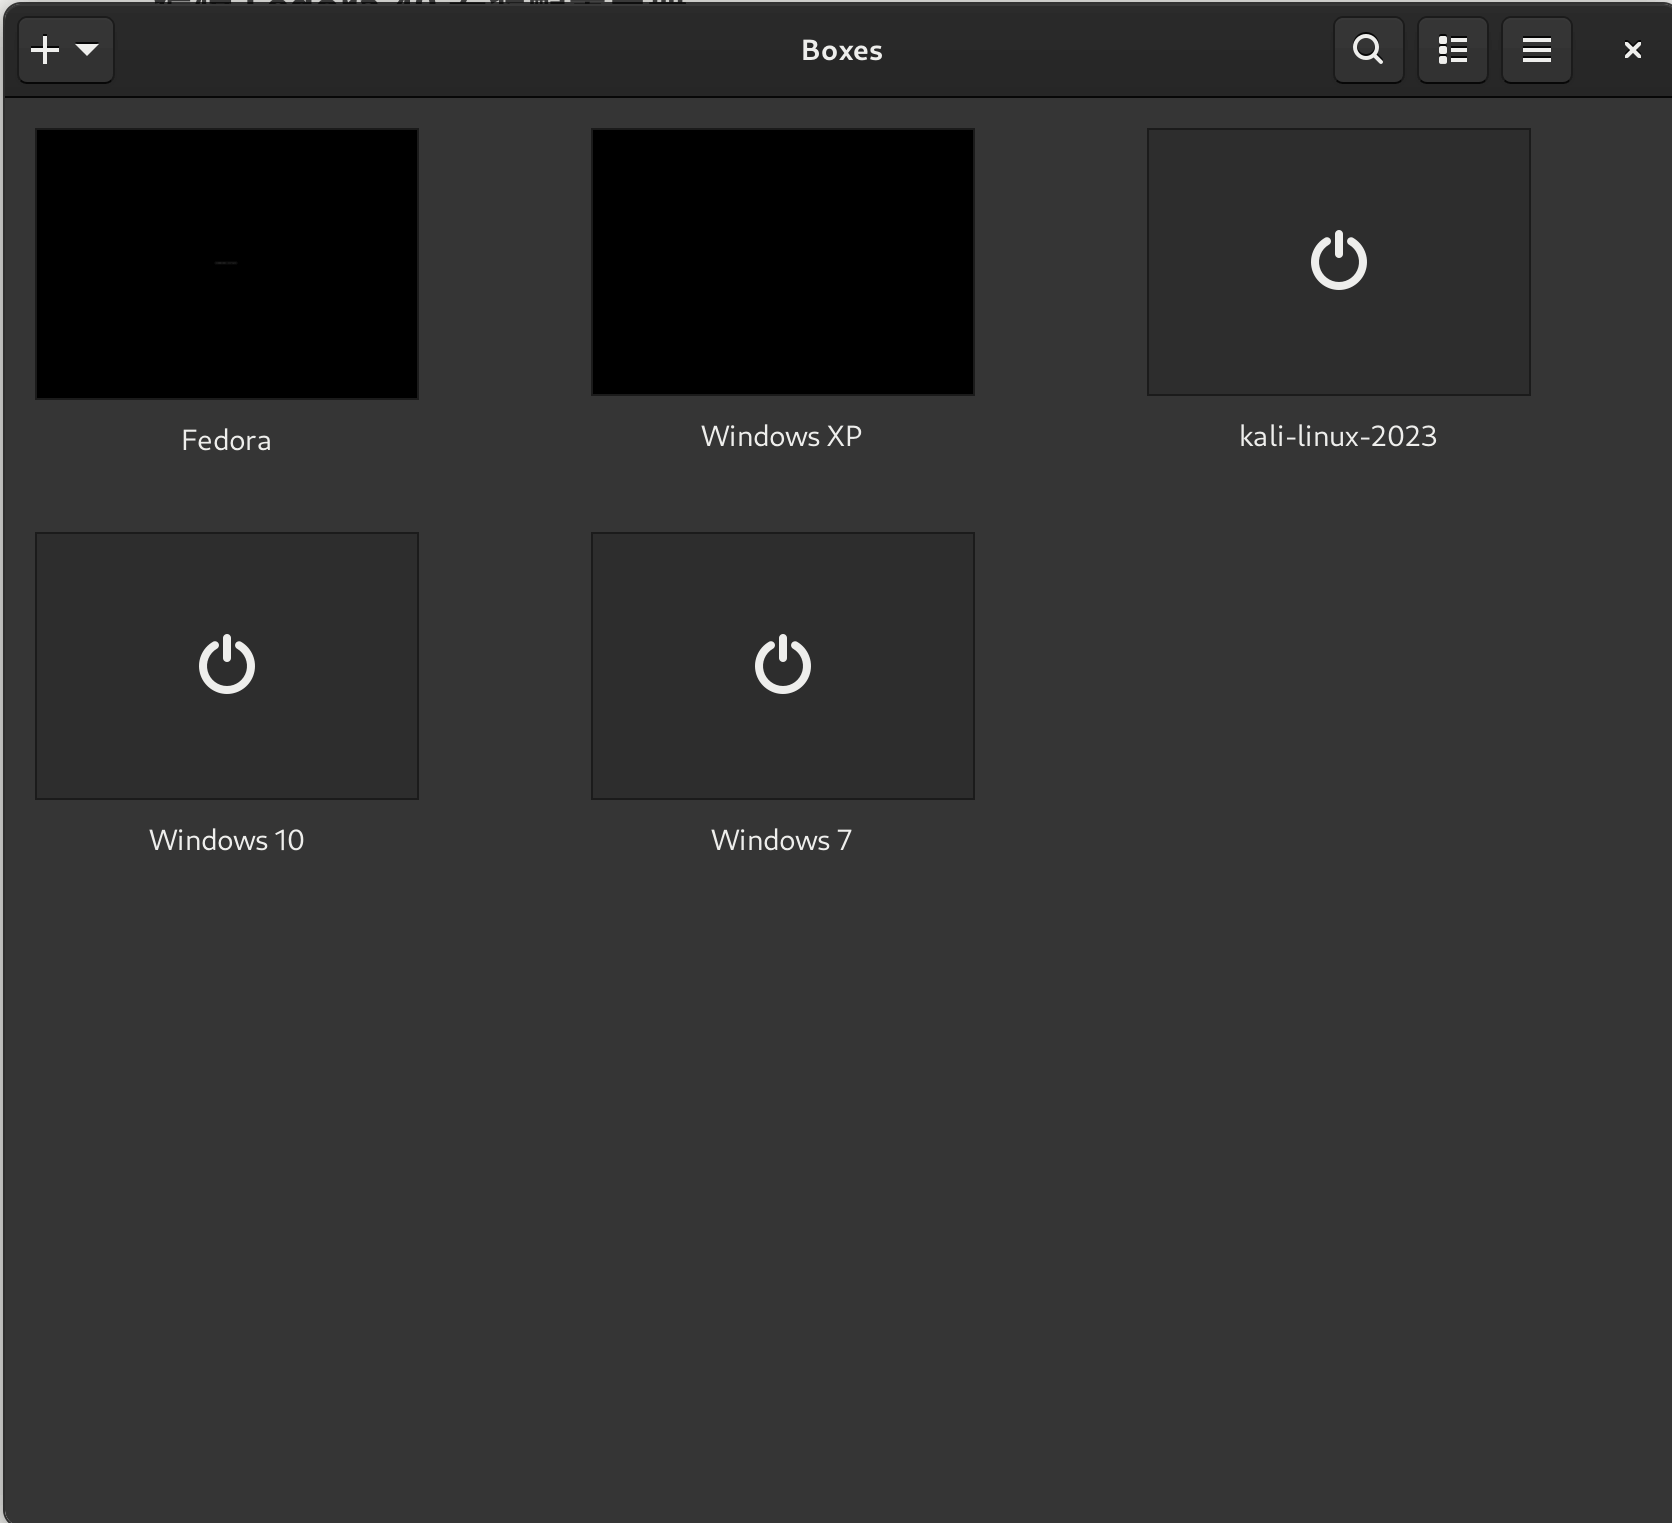The image size is (1672, 1523).
Task: Click the plus icon to add a box
Action: (x=44, y=49)
